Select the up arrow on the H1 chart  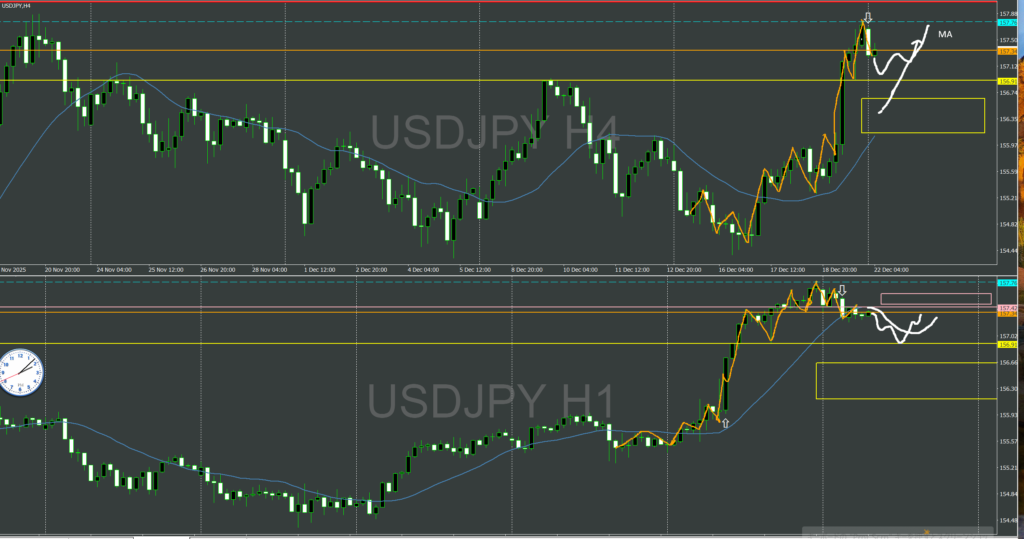tap(724, 423)
